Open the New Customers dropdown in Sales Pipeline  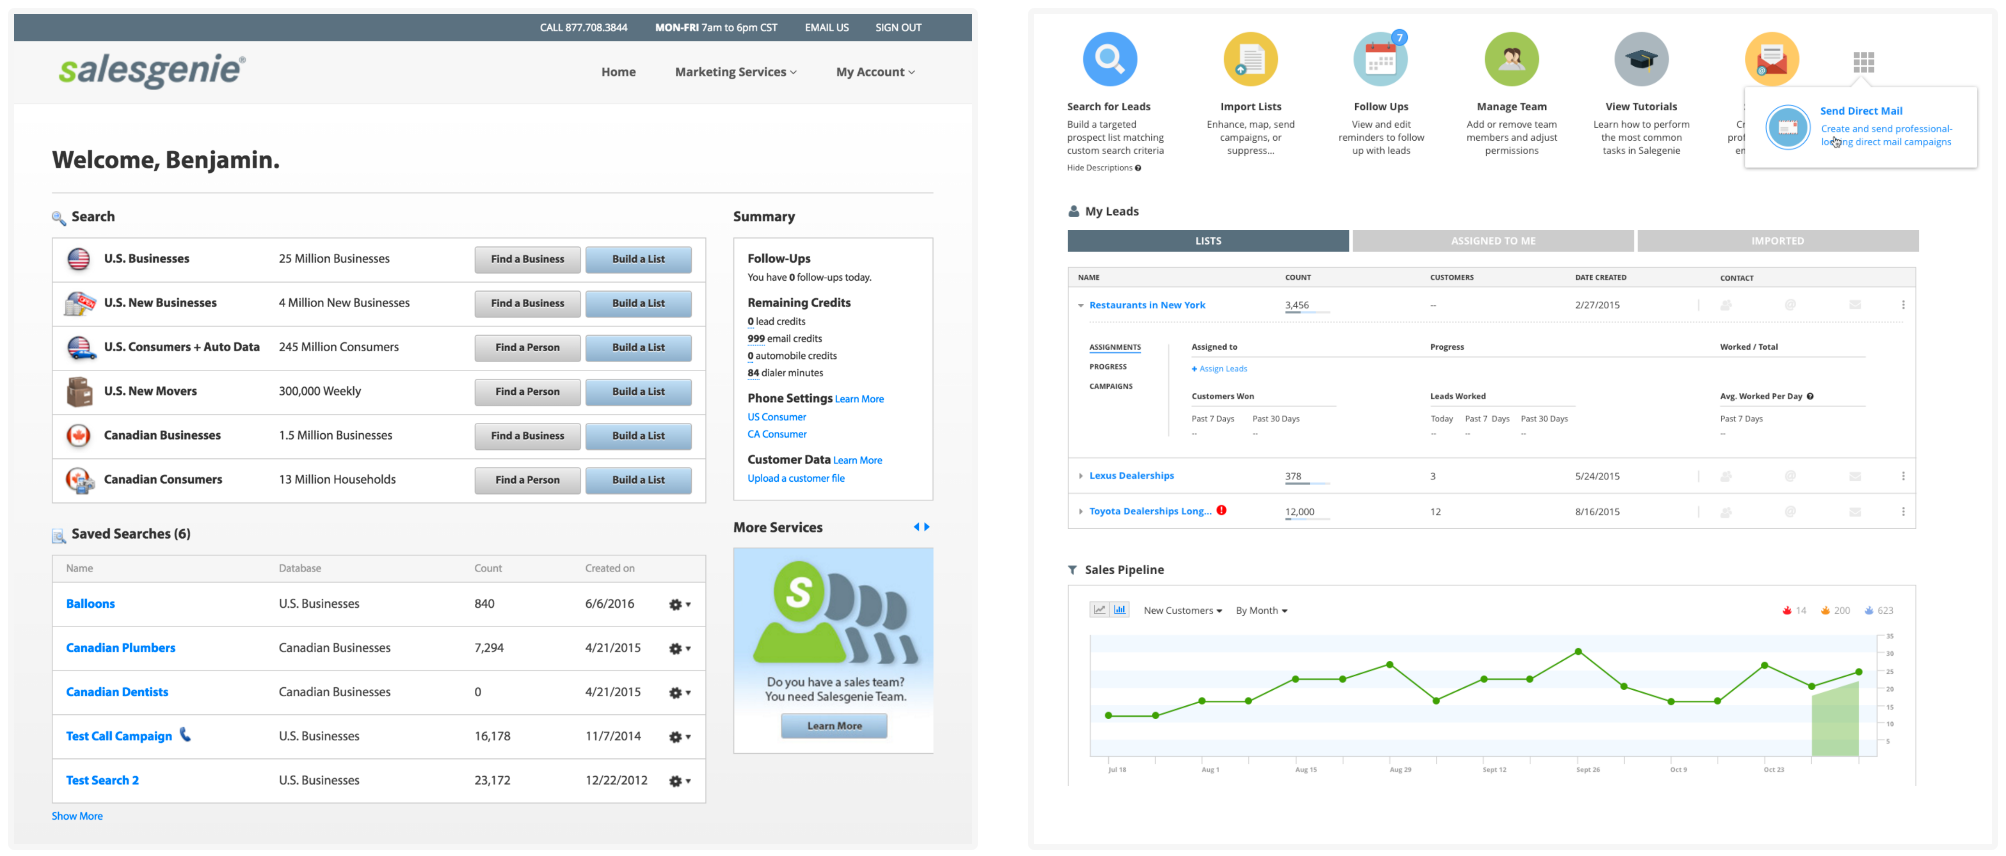1182,610
